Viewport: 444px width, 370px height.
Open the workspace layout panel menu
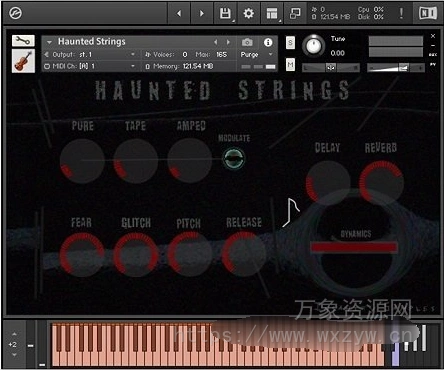click(272, 13)
